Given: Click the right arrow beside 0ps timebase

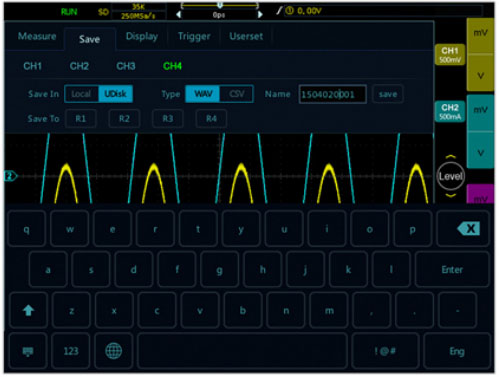Looking at the screenshot, I should (x=260, y=15).
